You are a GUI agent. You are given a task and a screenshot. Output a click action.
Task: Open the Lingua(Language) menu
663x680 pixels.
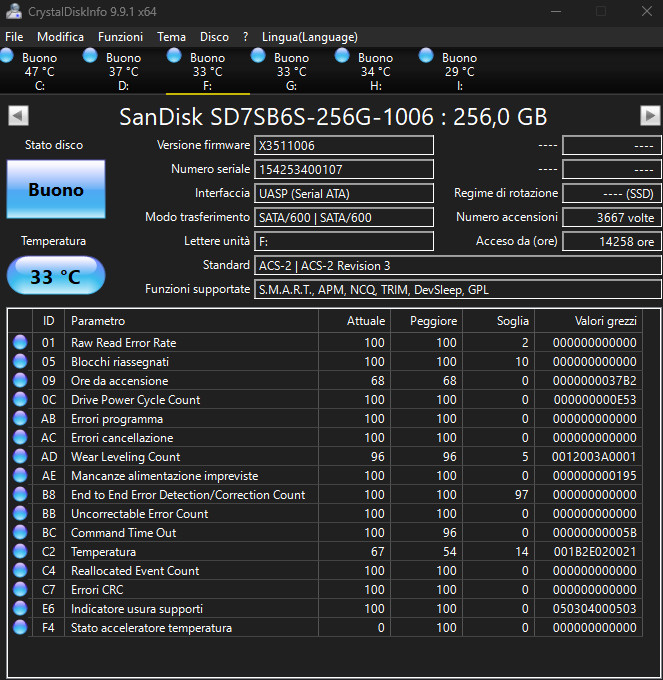[310, 37]
